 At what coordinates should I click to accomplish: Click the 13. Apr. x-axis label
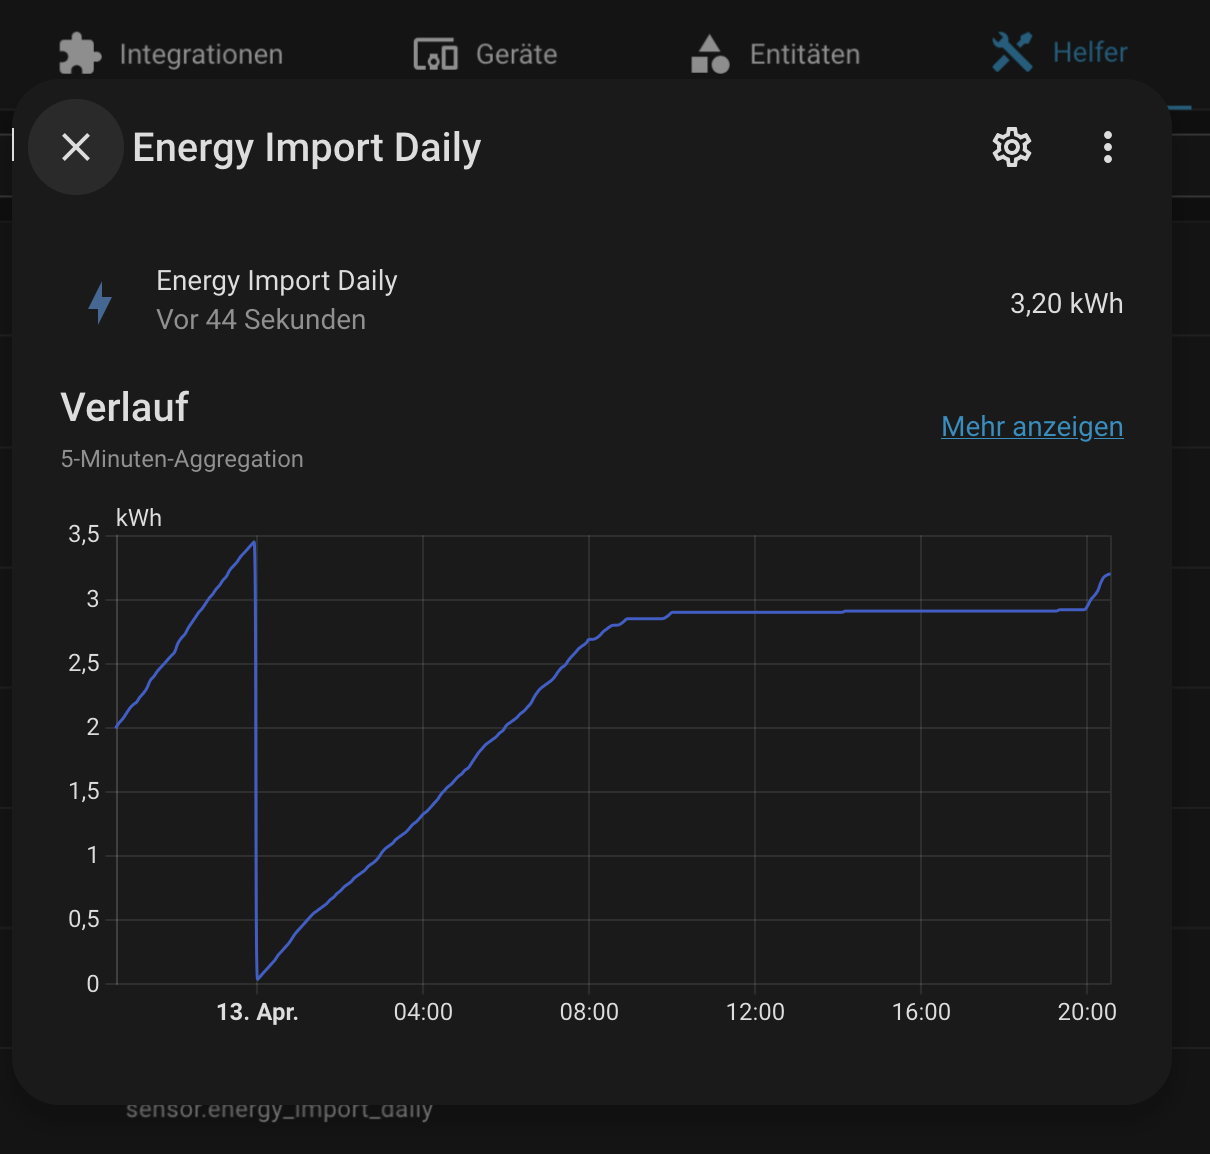tap(257, 1012)
